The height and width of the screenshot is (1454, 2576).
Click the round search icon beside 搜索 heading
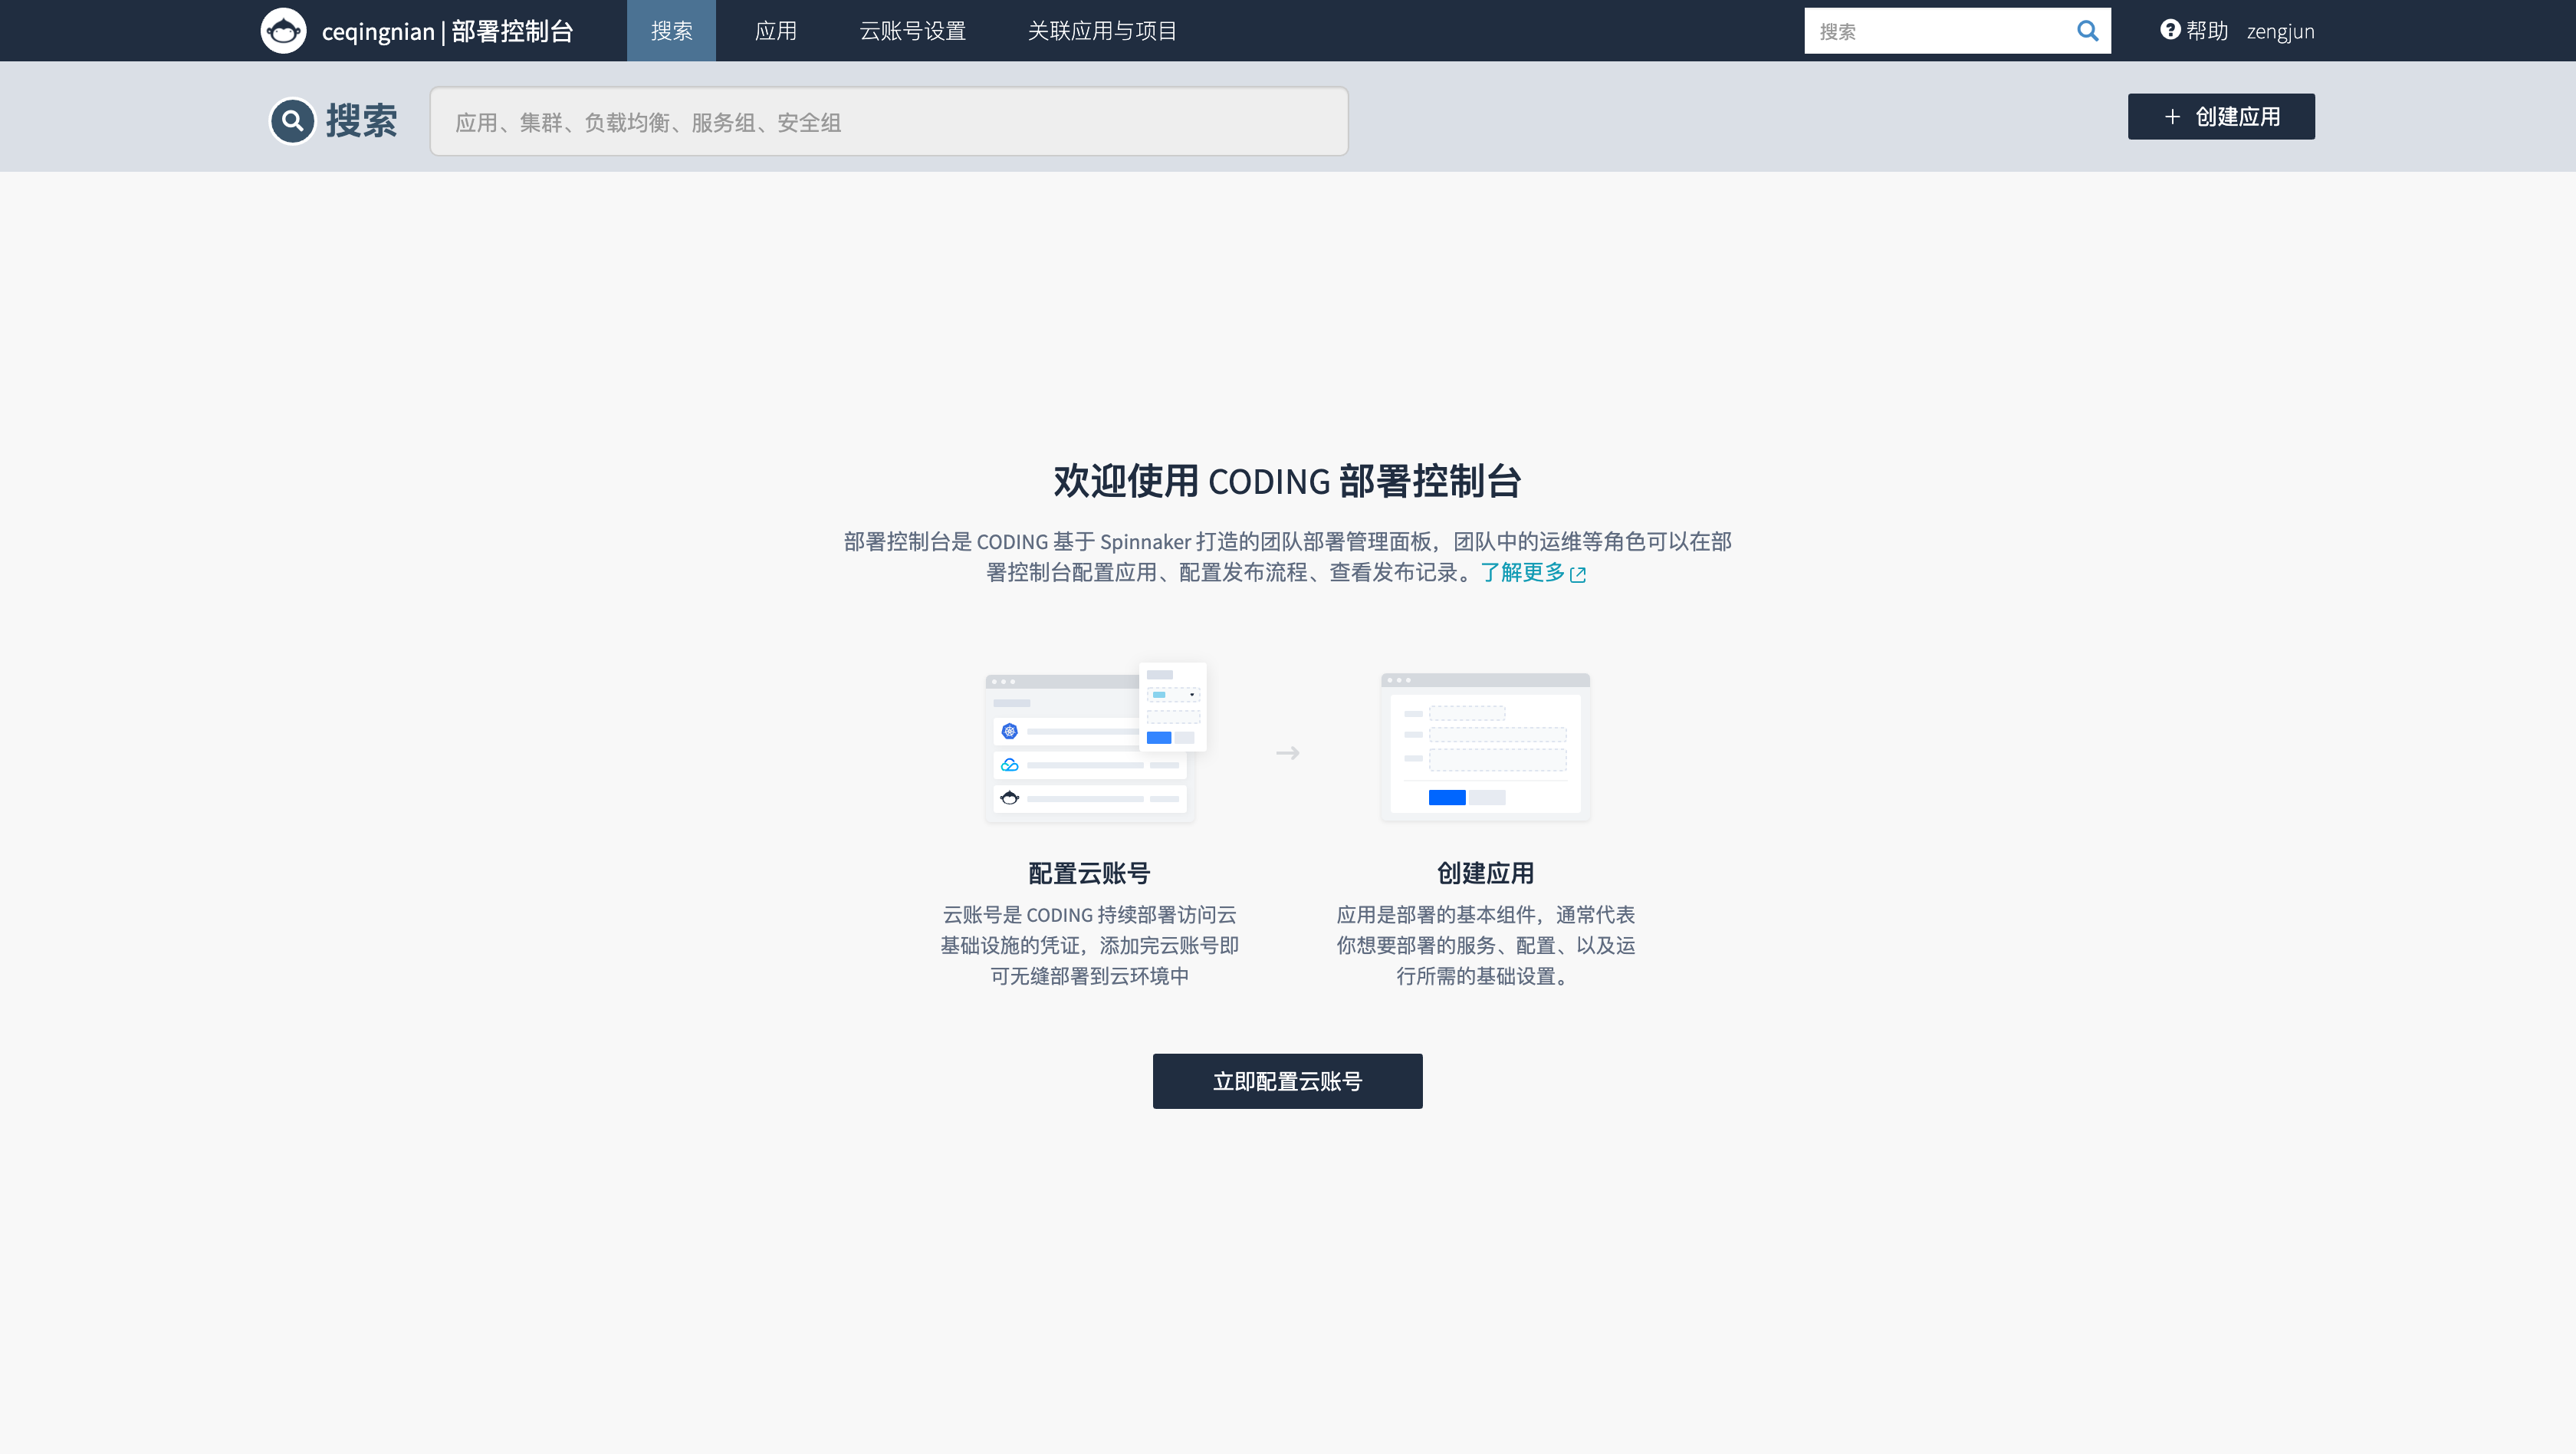(x=292, y=121)
